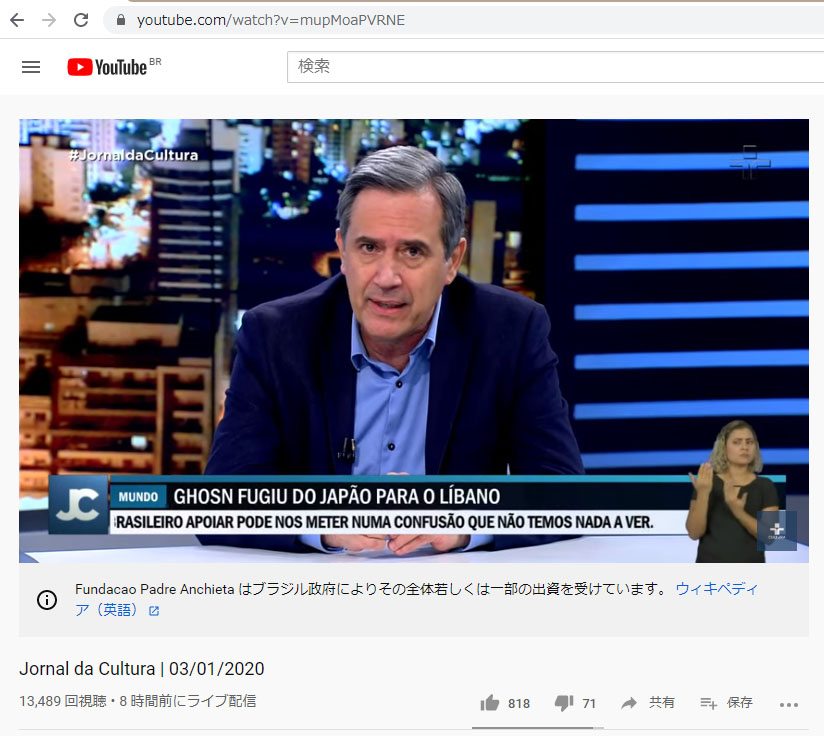This screenshot has width=824, height=736.
Task: Go to the YouTube home logo
Action: click(x=107, y=67)
